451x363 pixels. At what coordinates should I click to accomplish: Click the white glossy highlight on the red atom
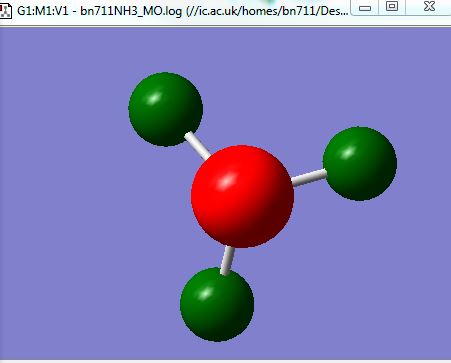(227, 182)
